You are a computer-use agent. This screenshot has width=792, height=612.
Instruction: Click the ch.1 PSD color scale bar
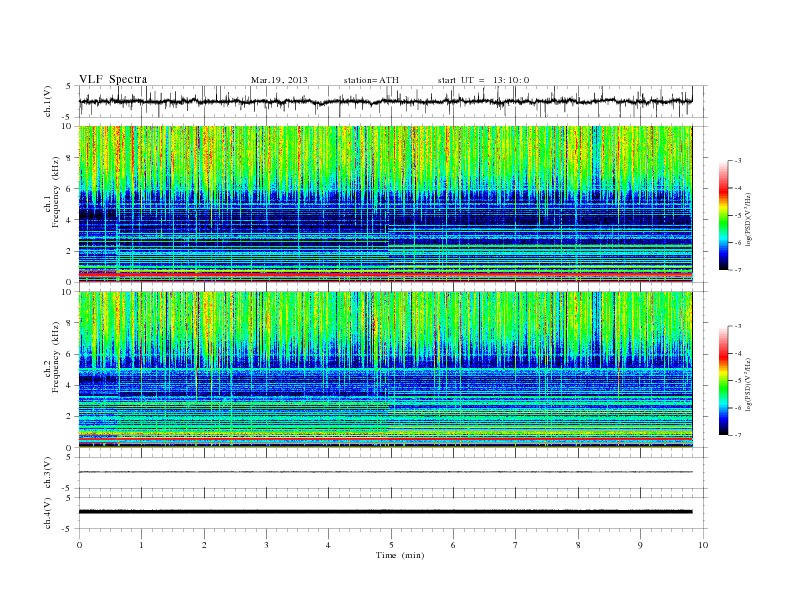(724, 215)
